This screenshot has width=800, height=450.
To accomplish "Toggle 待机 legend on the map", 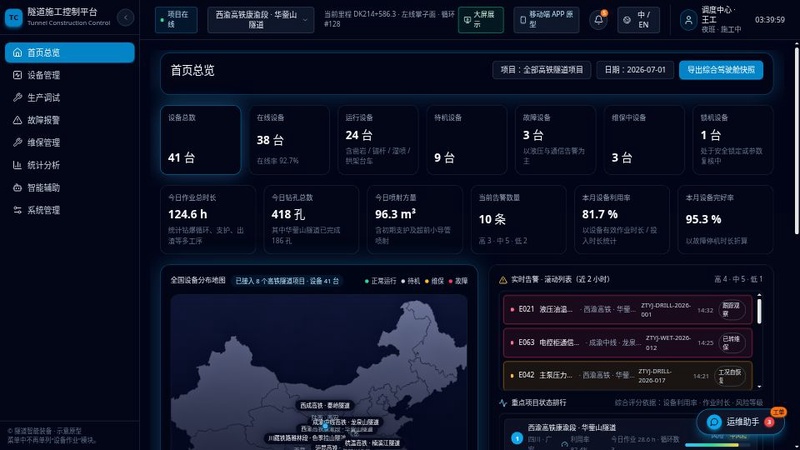I will click(x=411, y=281).
